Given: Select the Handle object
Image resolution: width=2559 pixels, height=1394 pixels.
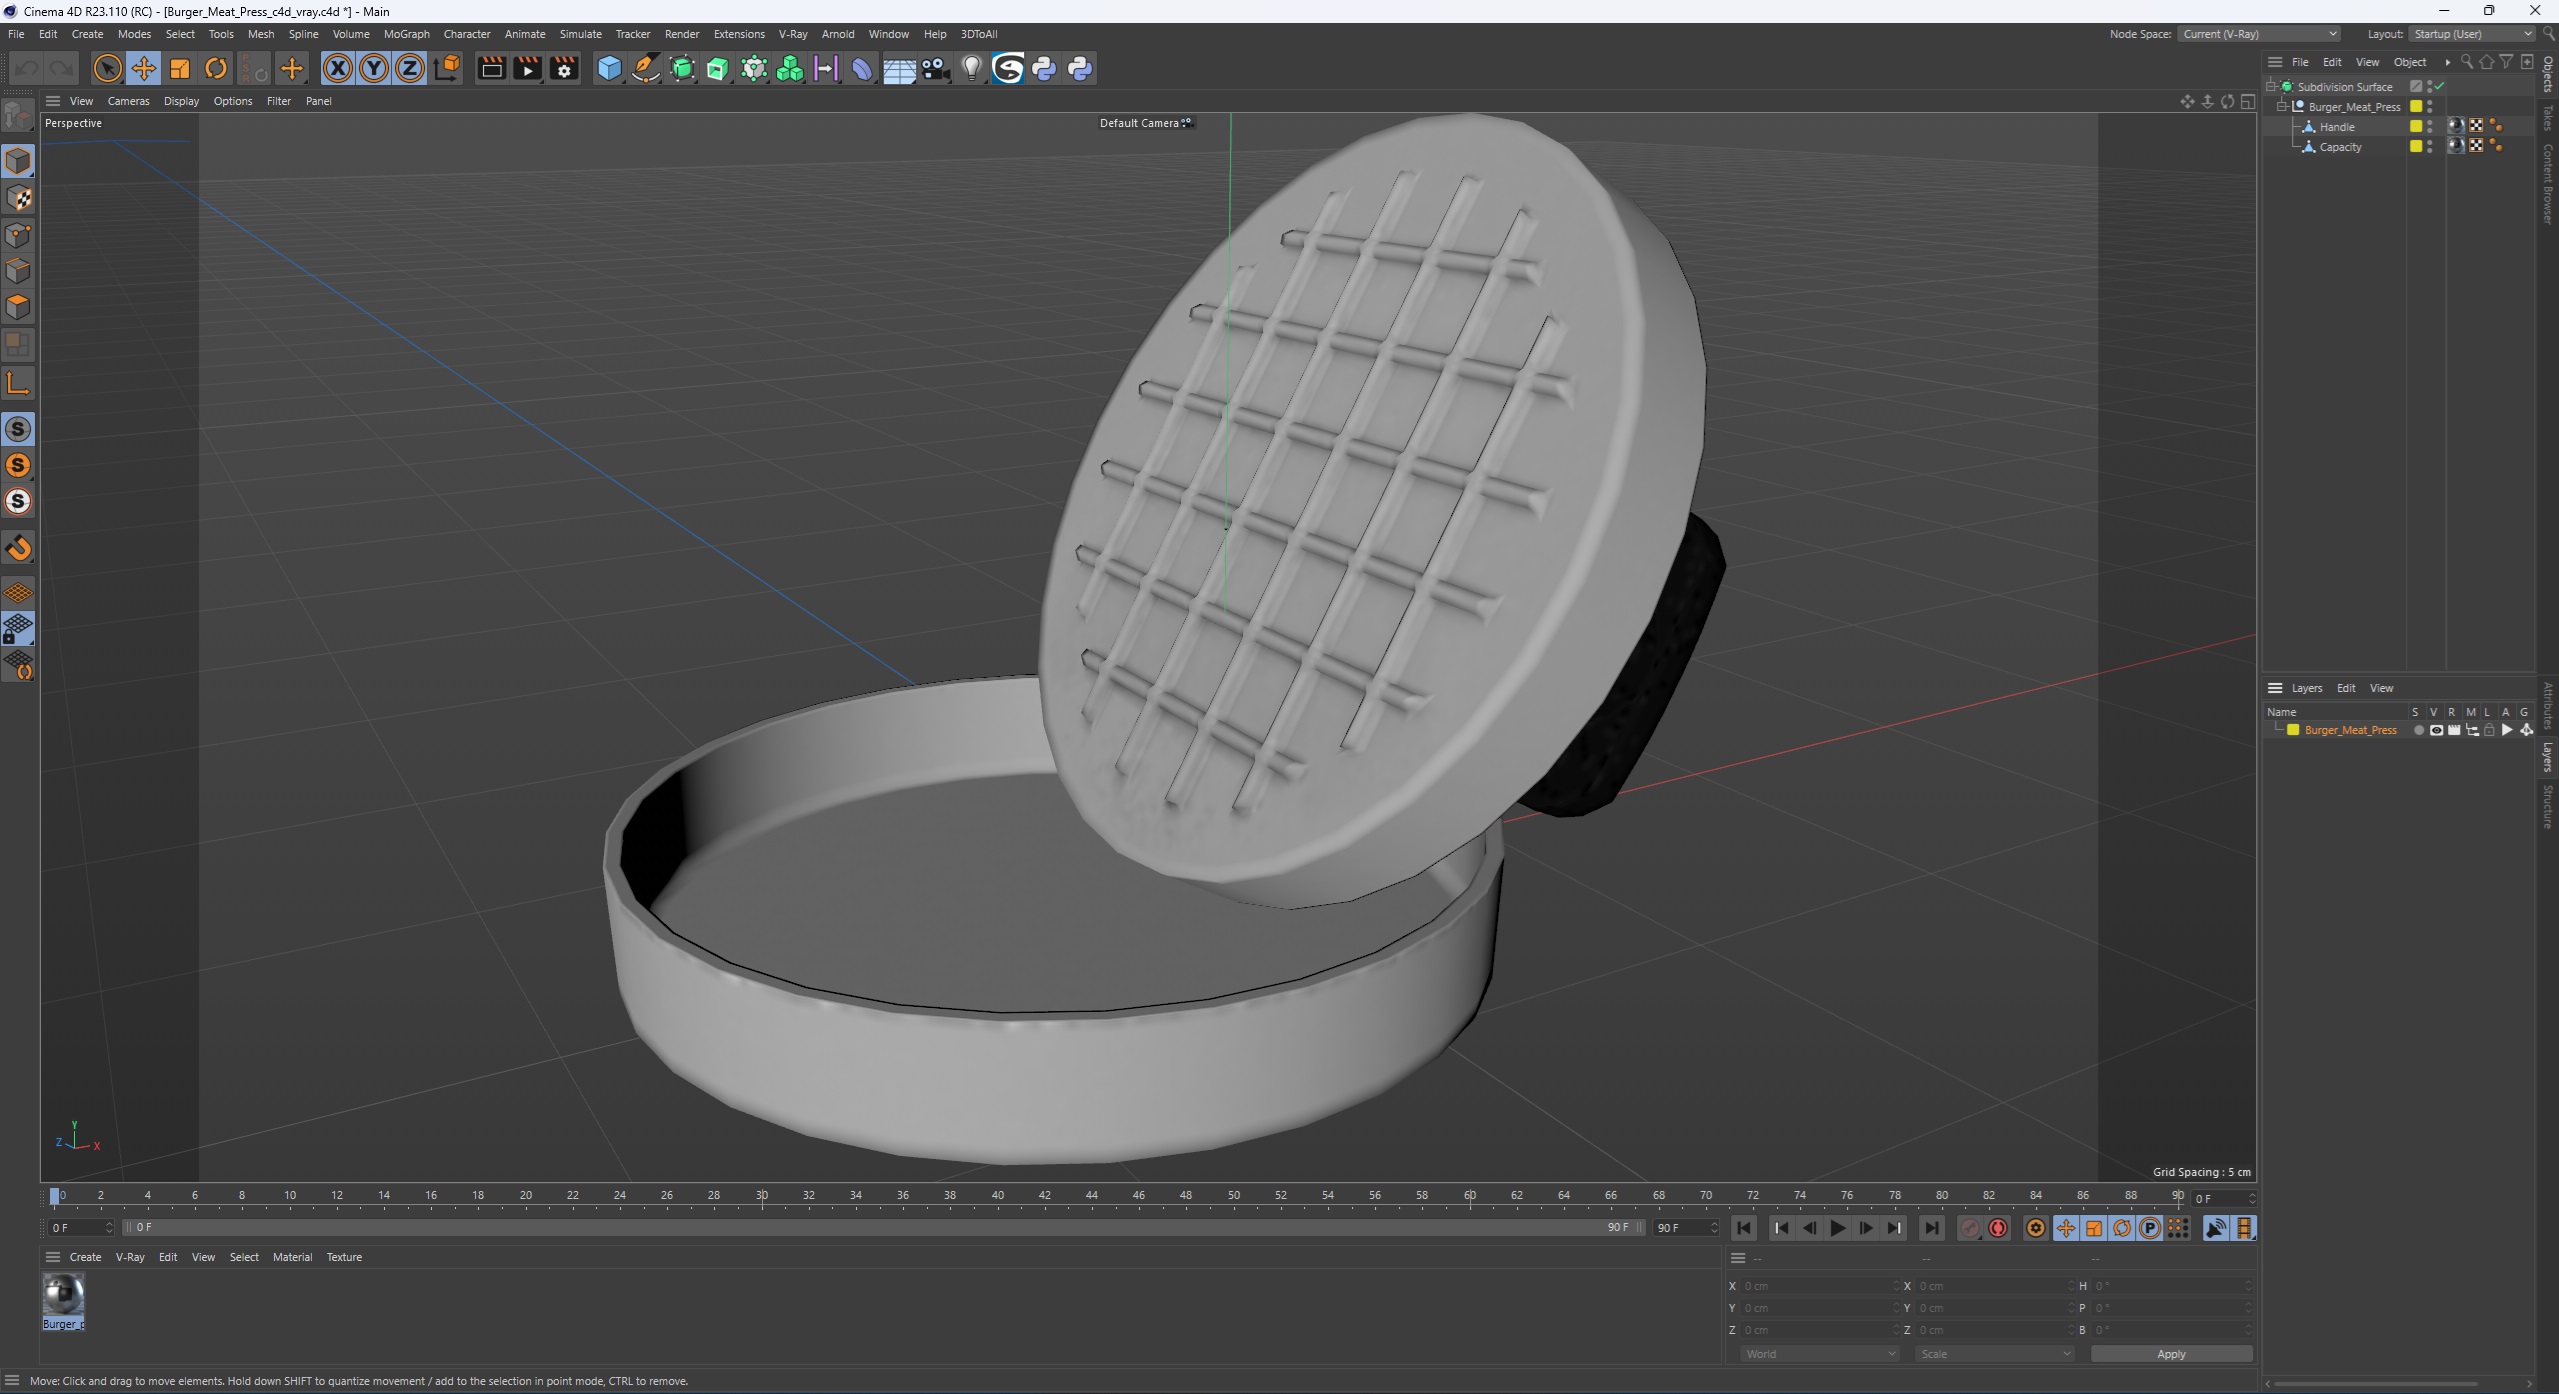Looking at the screenshot, I should click(x=2336, y=127).
